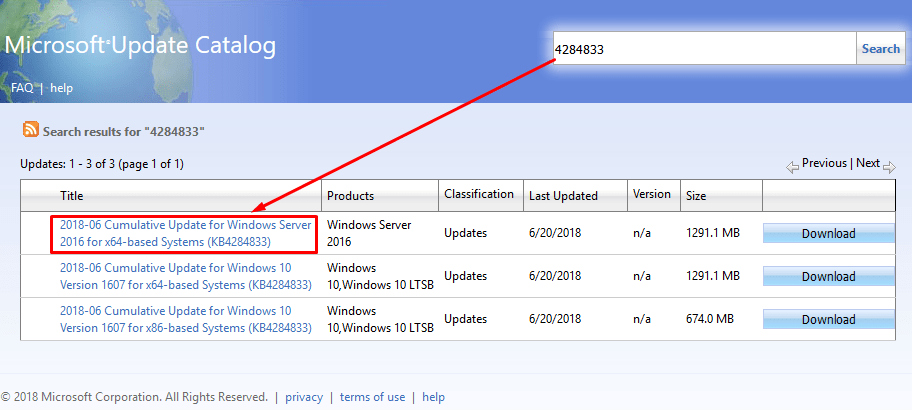Download the Windows 10 x64 1607 update
This screenshot has width=912, height=410.
pos(828,277)
